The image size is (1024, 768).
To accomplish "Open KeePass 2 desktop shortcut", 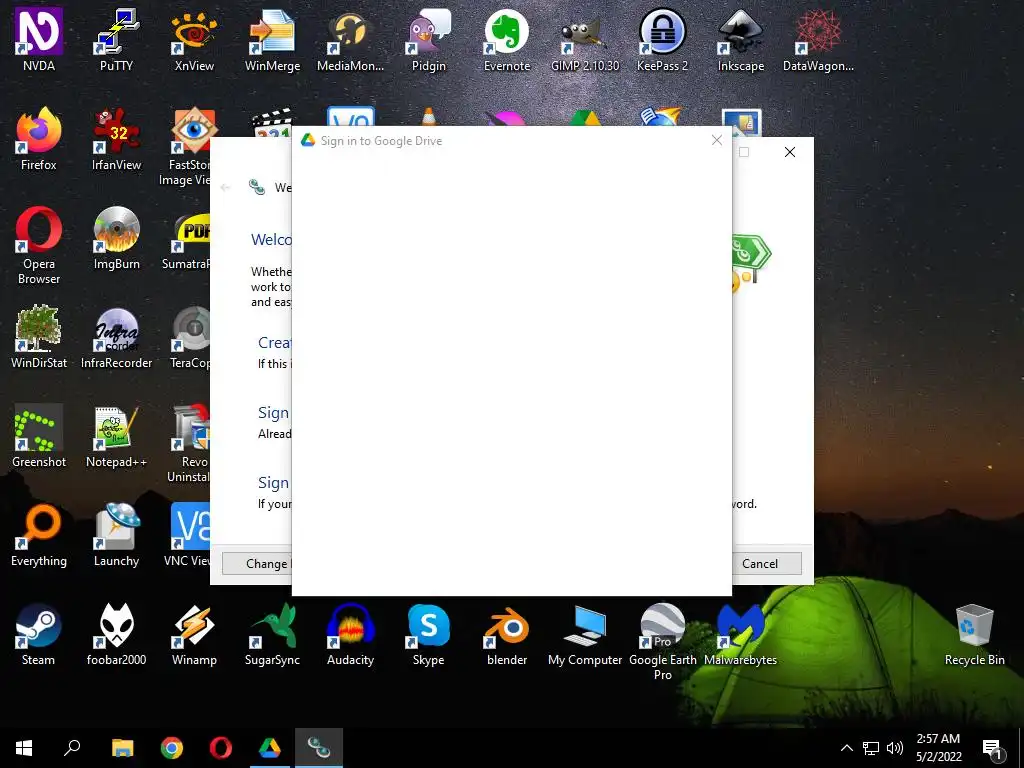I will point(662,39).
